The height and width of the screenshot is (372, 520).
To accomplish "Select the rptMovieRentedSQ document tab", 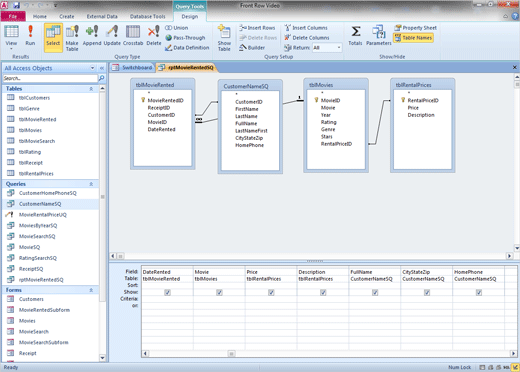I will point(187,68).
